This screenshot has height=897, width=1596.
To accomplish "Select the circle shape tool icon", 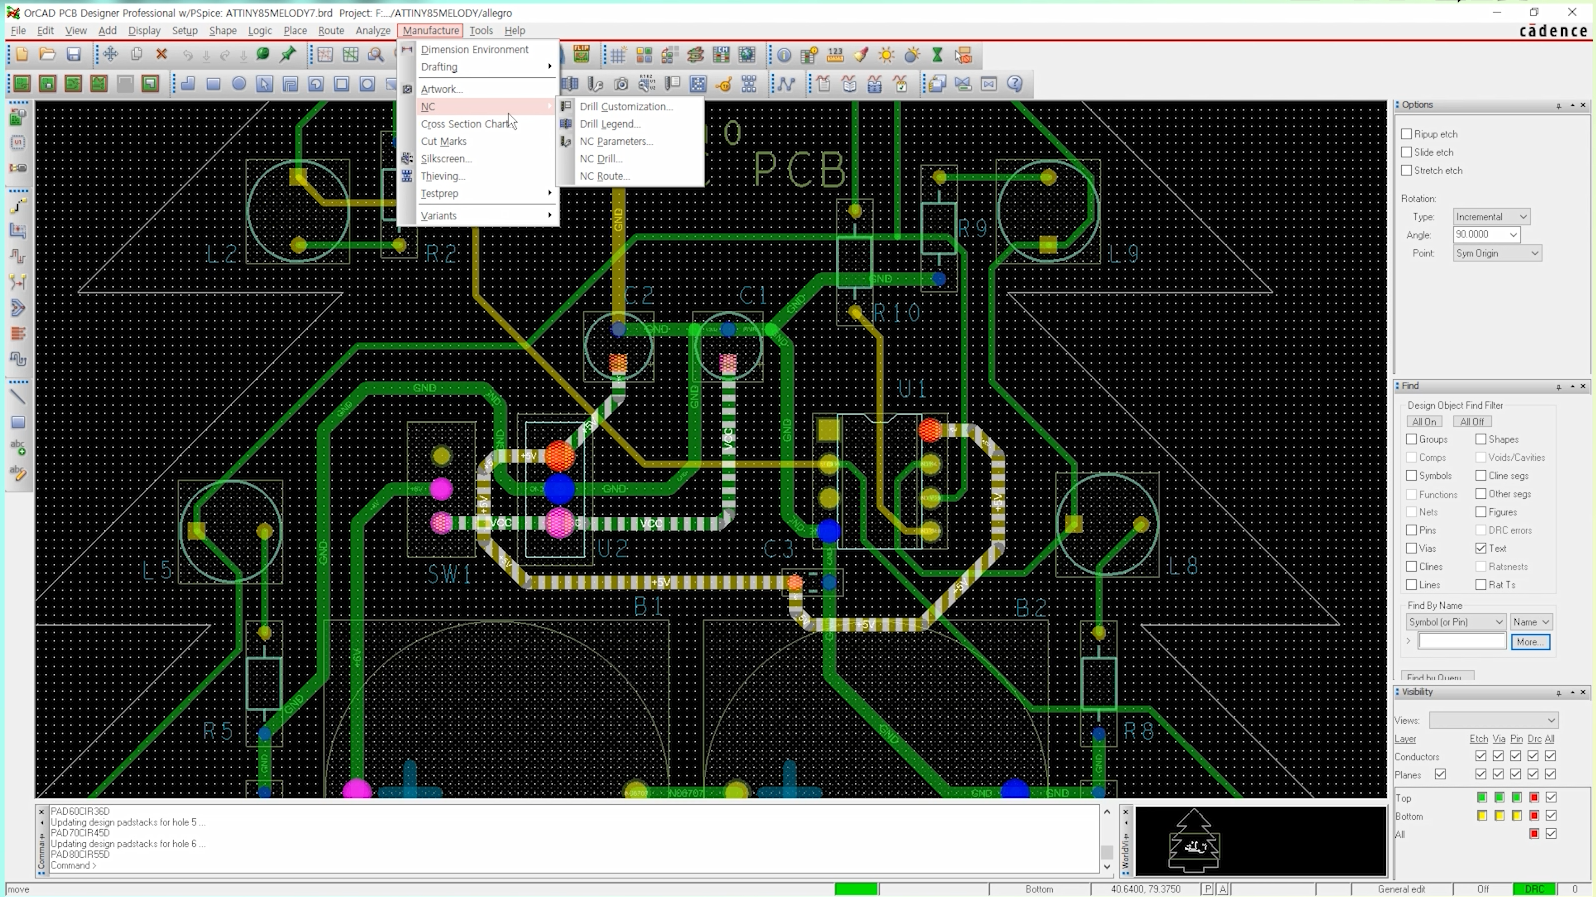I will (239, 84).
